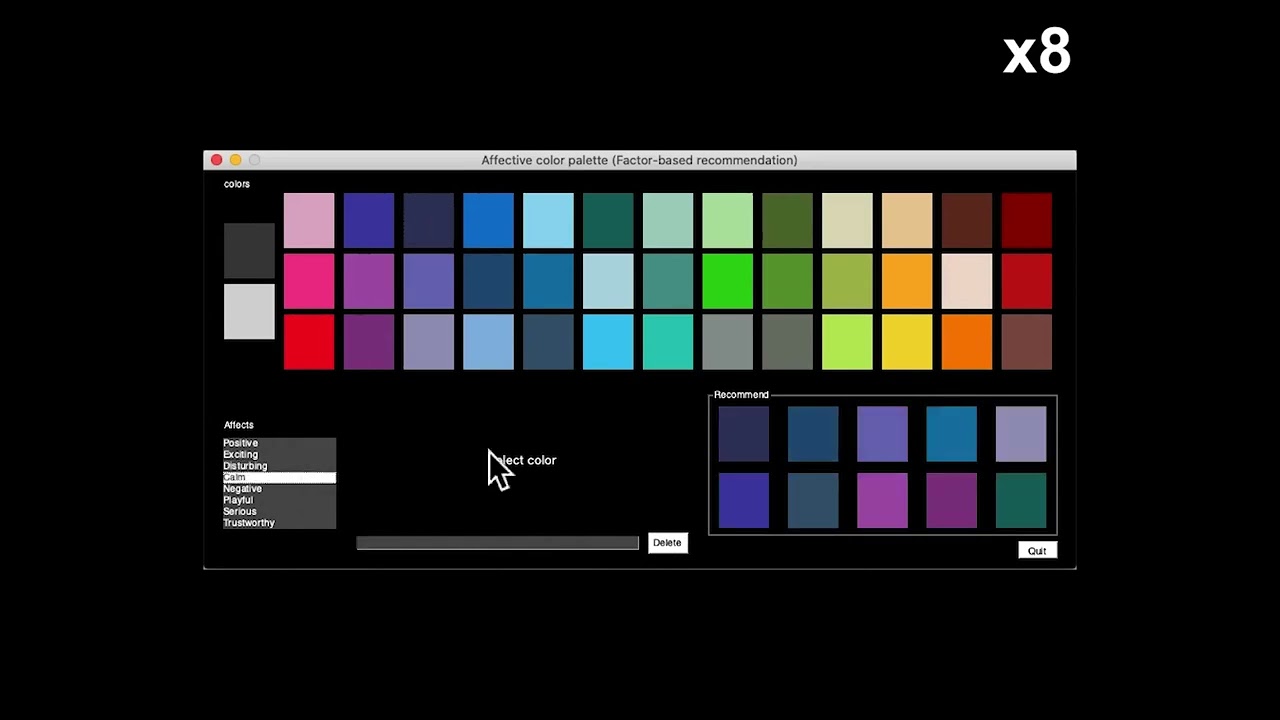Select the olive-lime swatch in middle row
This screenshot has width=1280, height=720.
tap(847, 281)
